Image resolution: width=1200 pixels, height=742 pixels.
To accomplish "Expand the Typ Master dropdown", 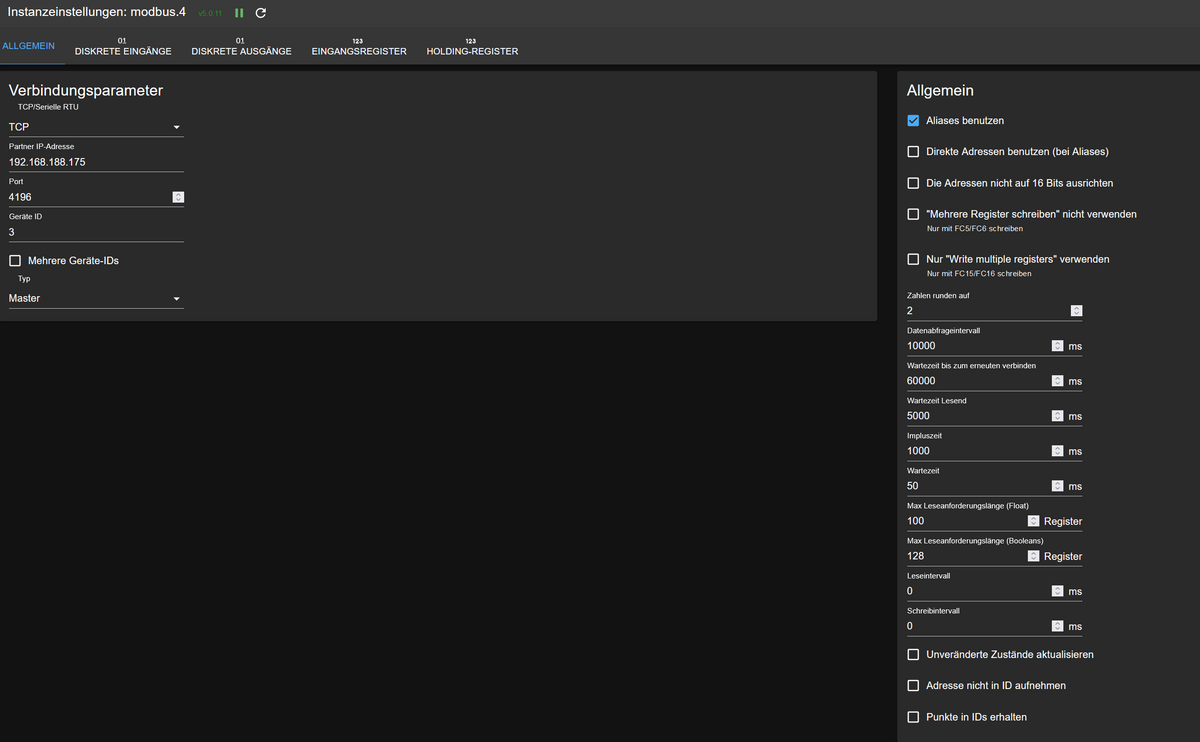I will click(95, 298).
